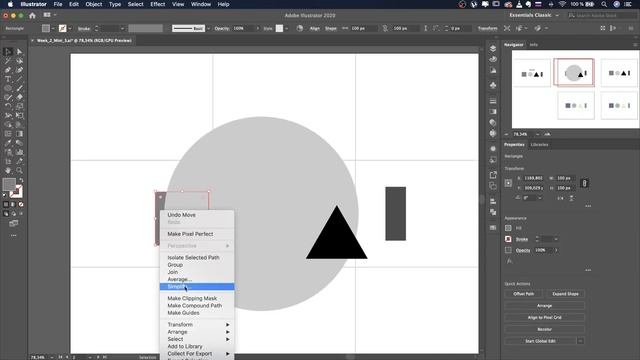
Task: Click the large Fill color swatch in toolbar
Action: (9, 184)
